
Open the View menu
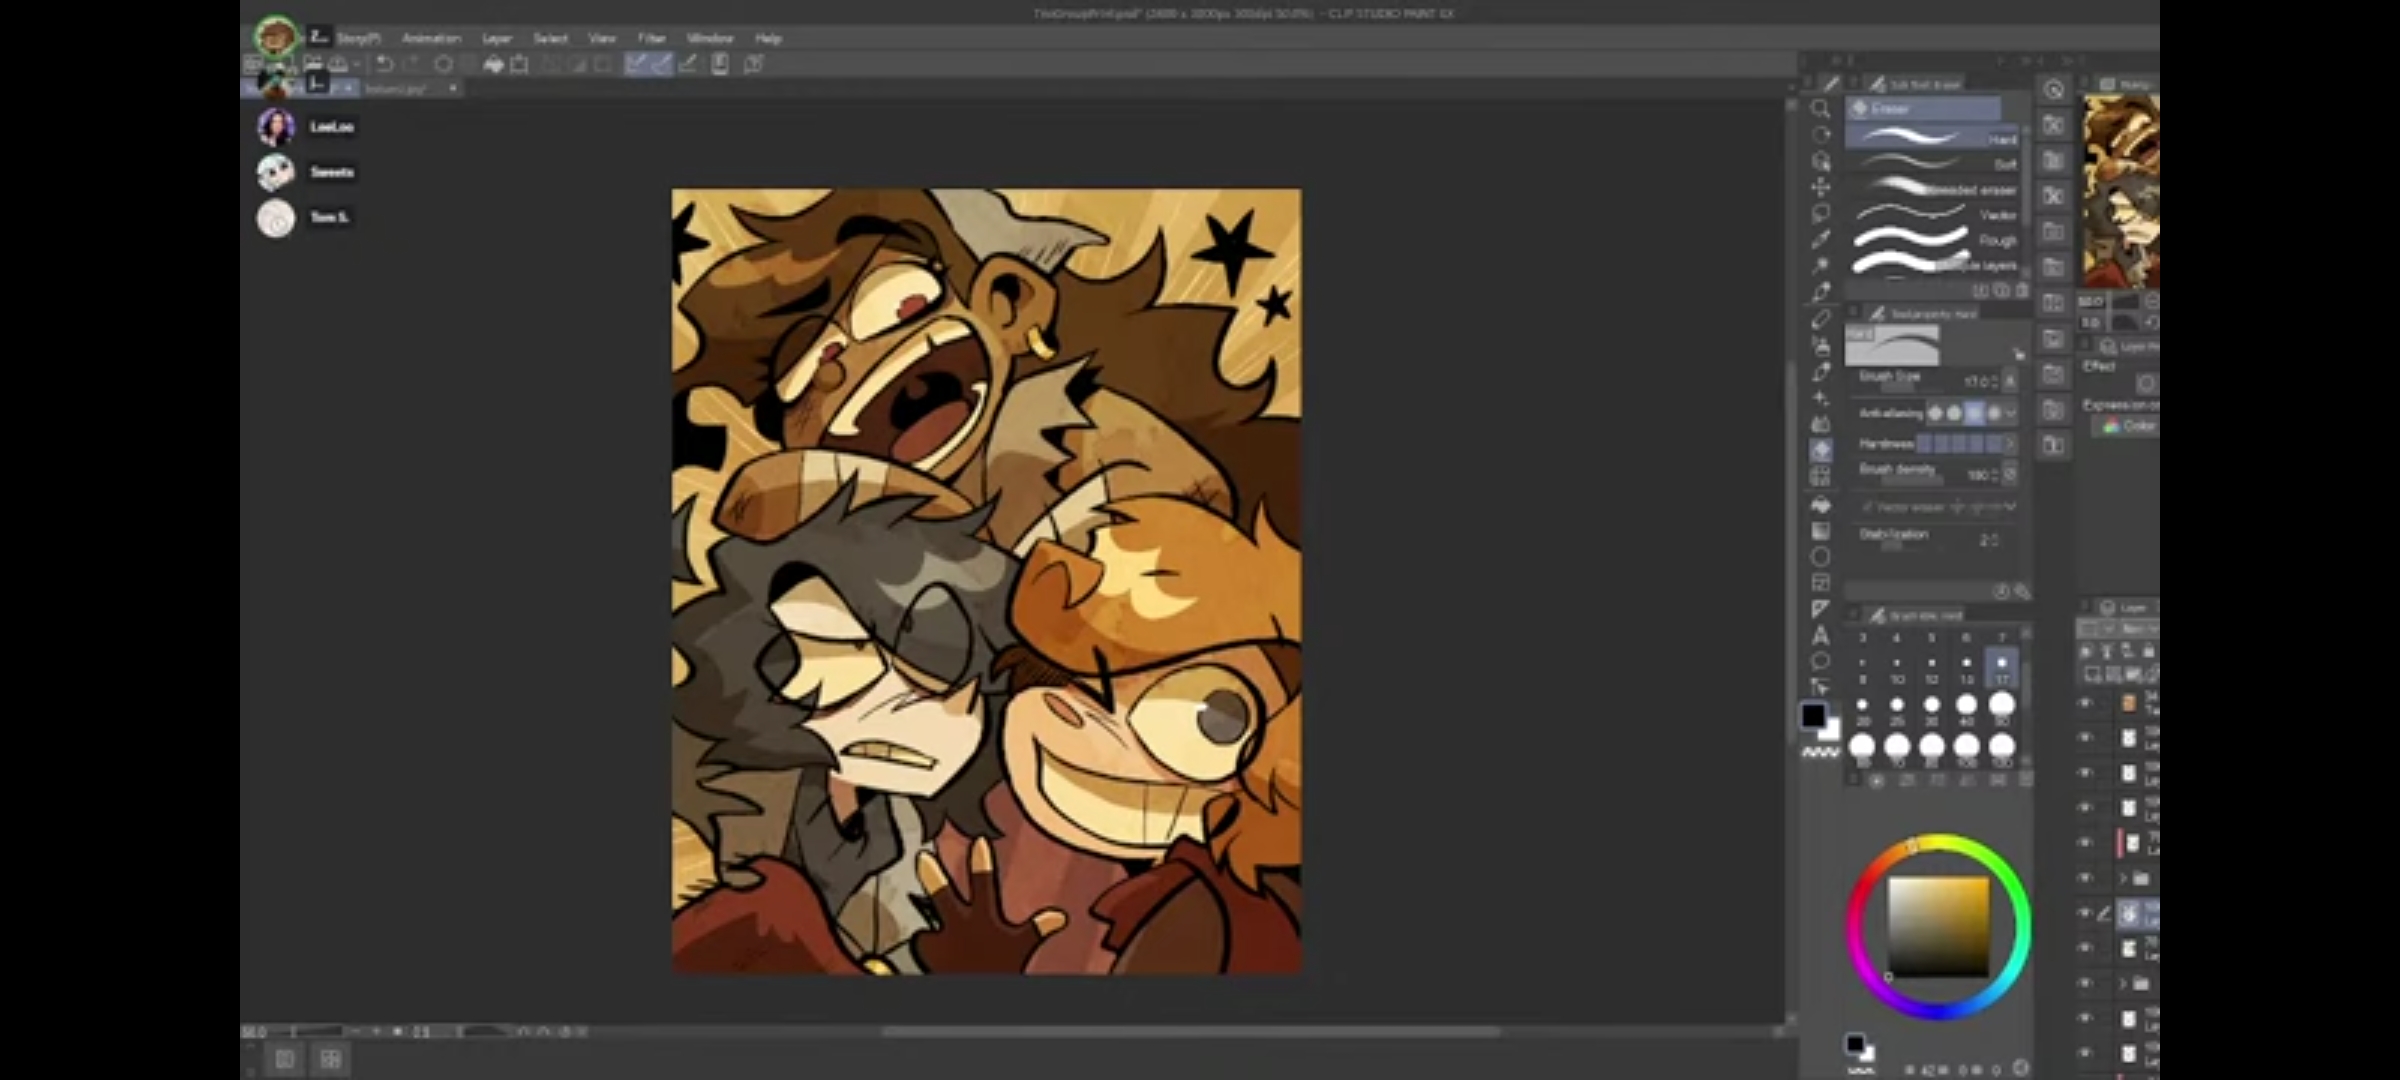coord(602,38)
